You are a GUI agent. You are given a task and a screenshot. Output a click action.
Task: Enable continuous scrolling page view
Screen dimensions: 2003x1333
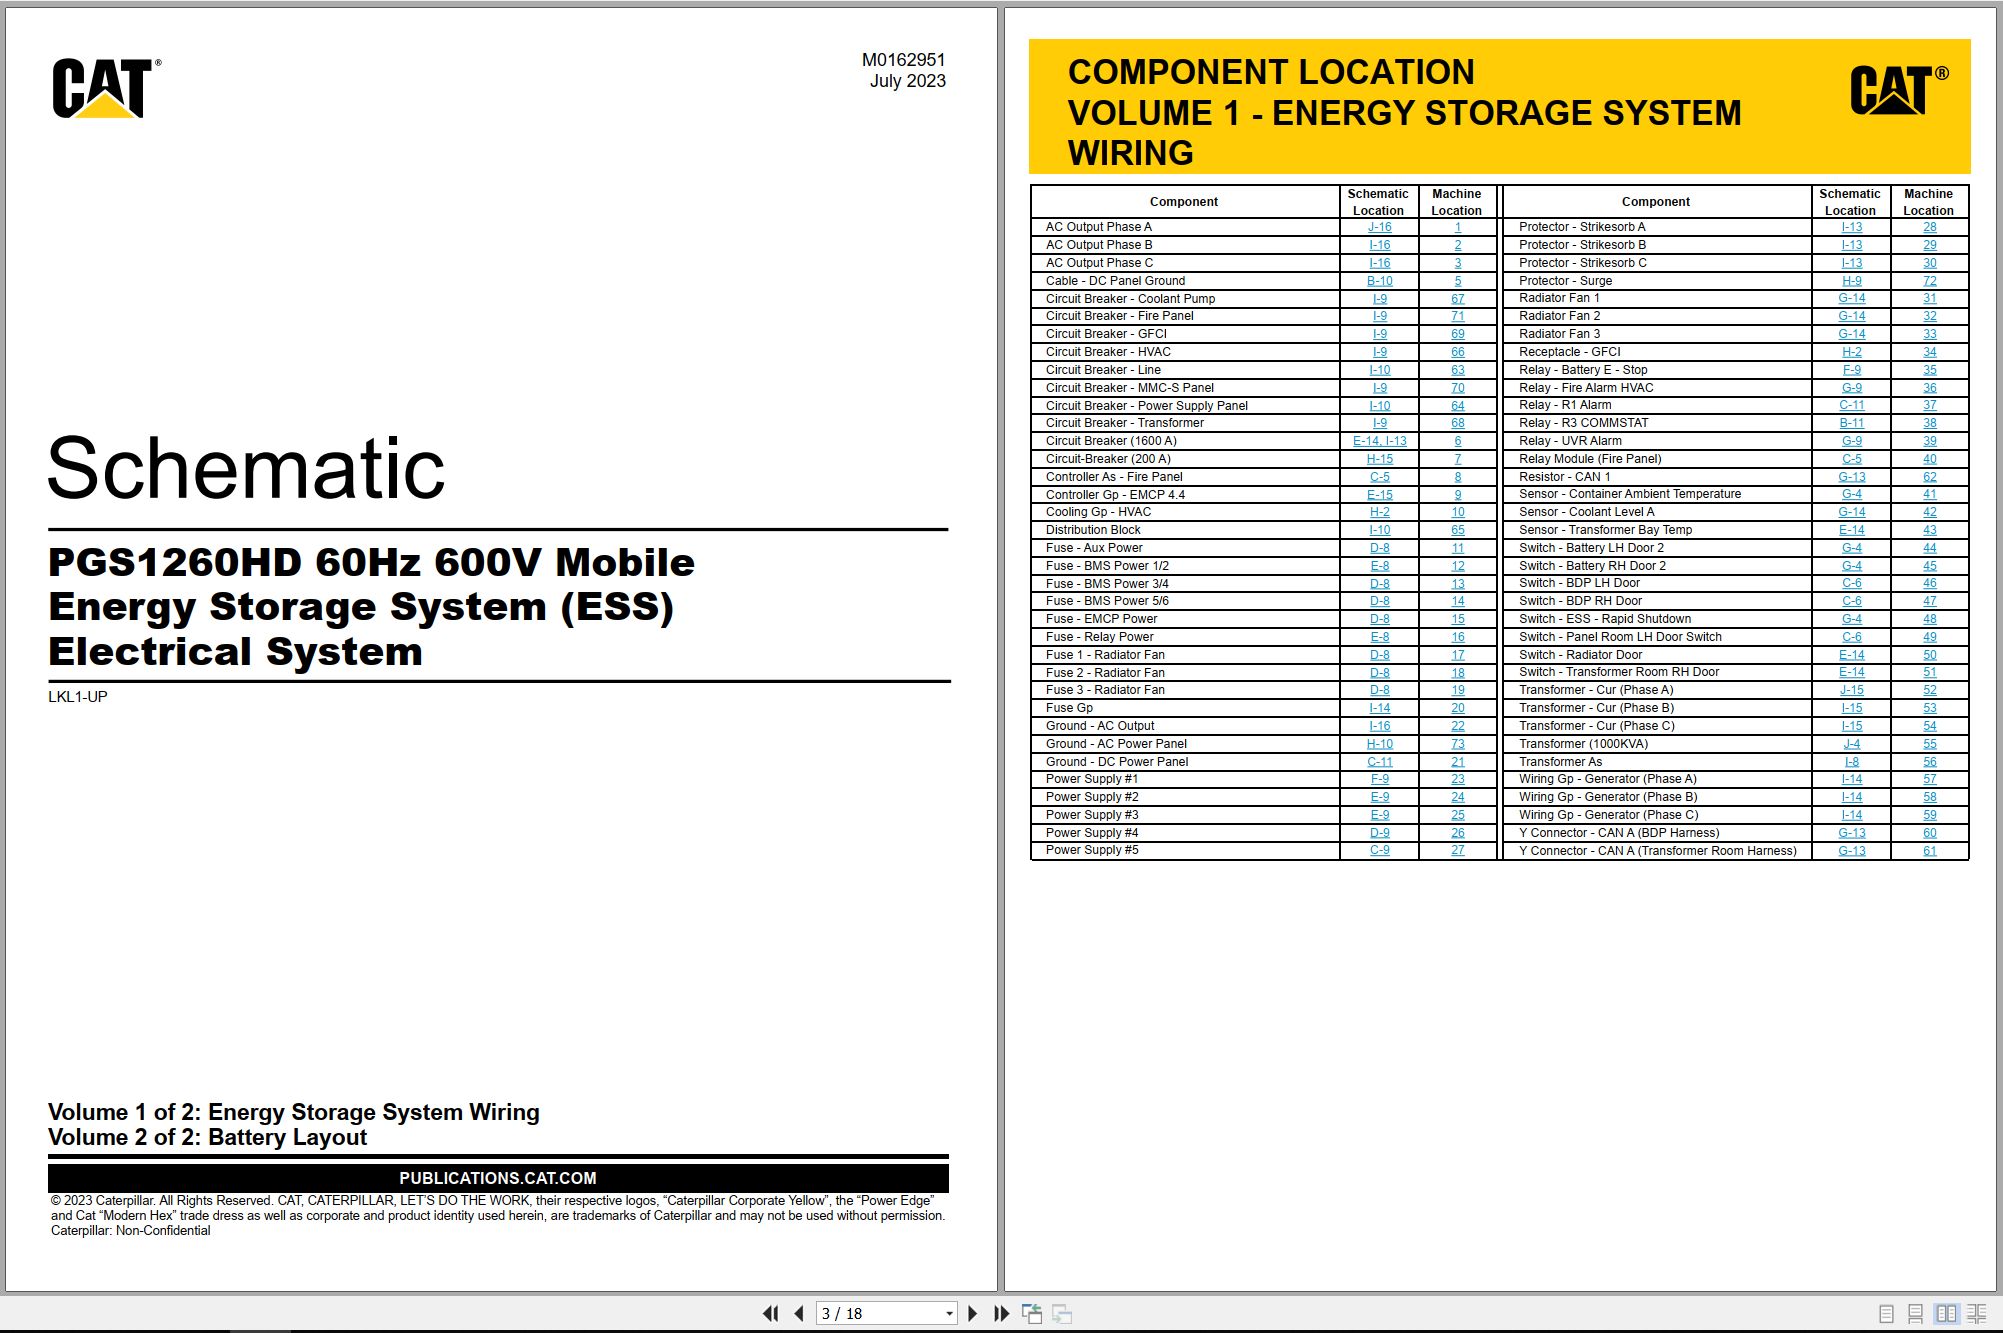pyautogui.click(x=1916, y=1314)
